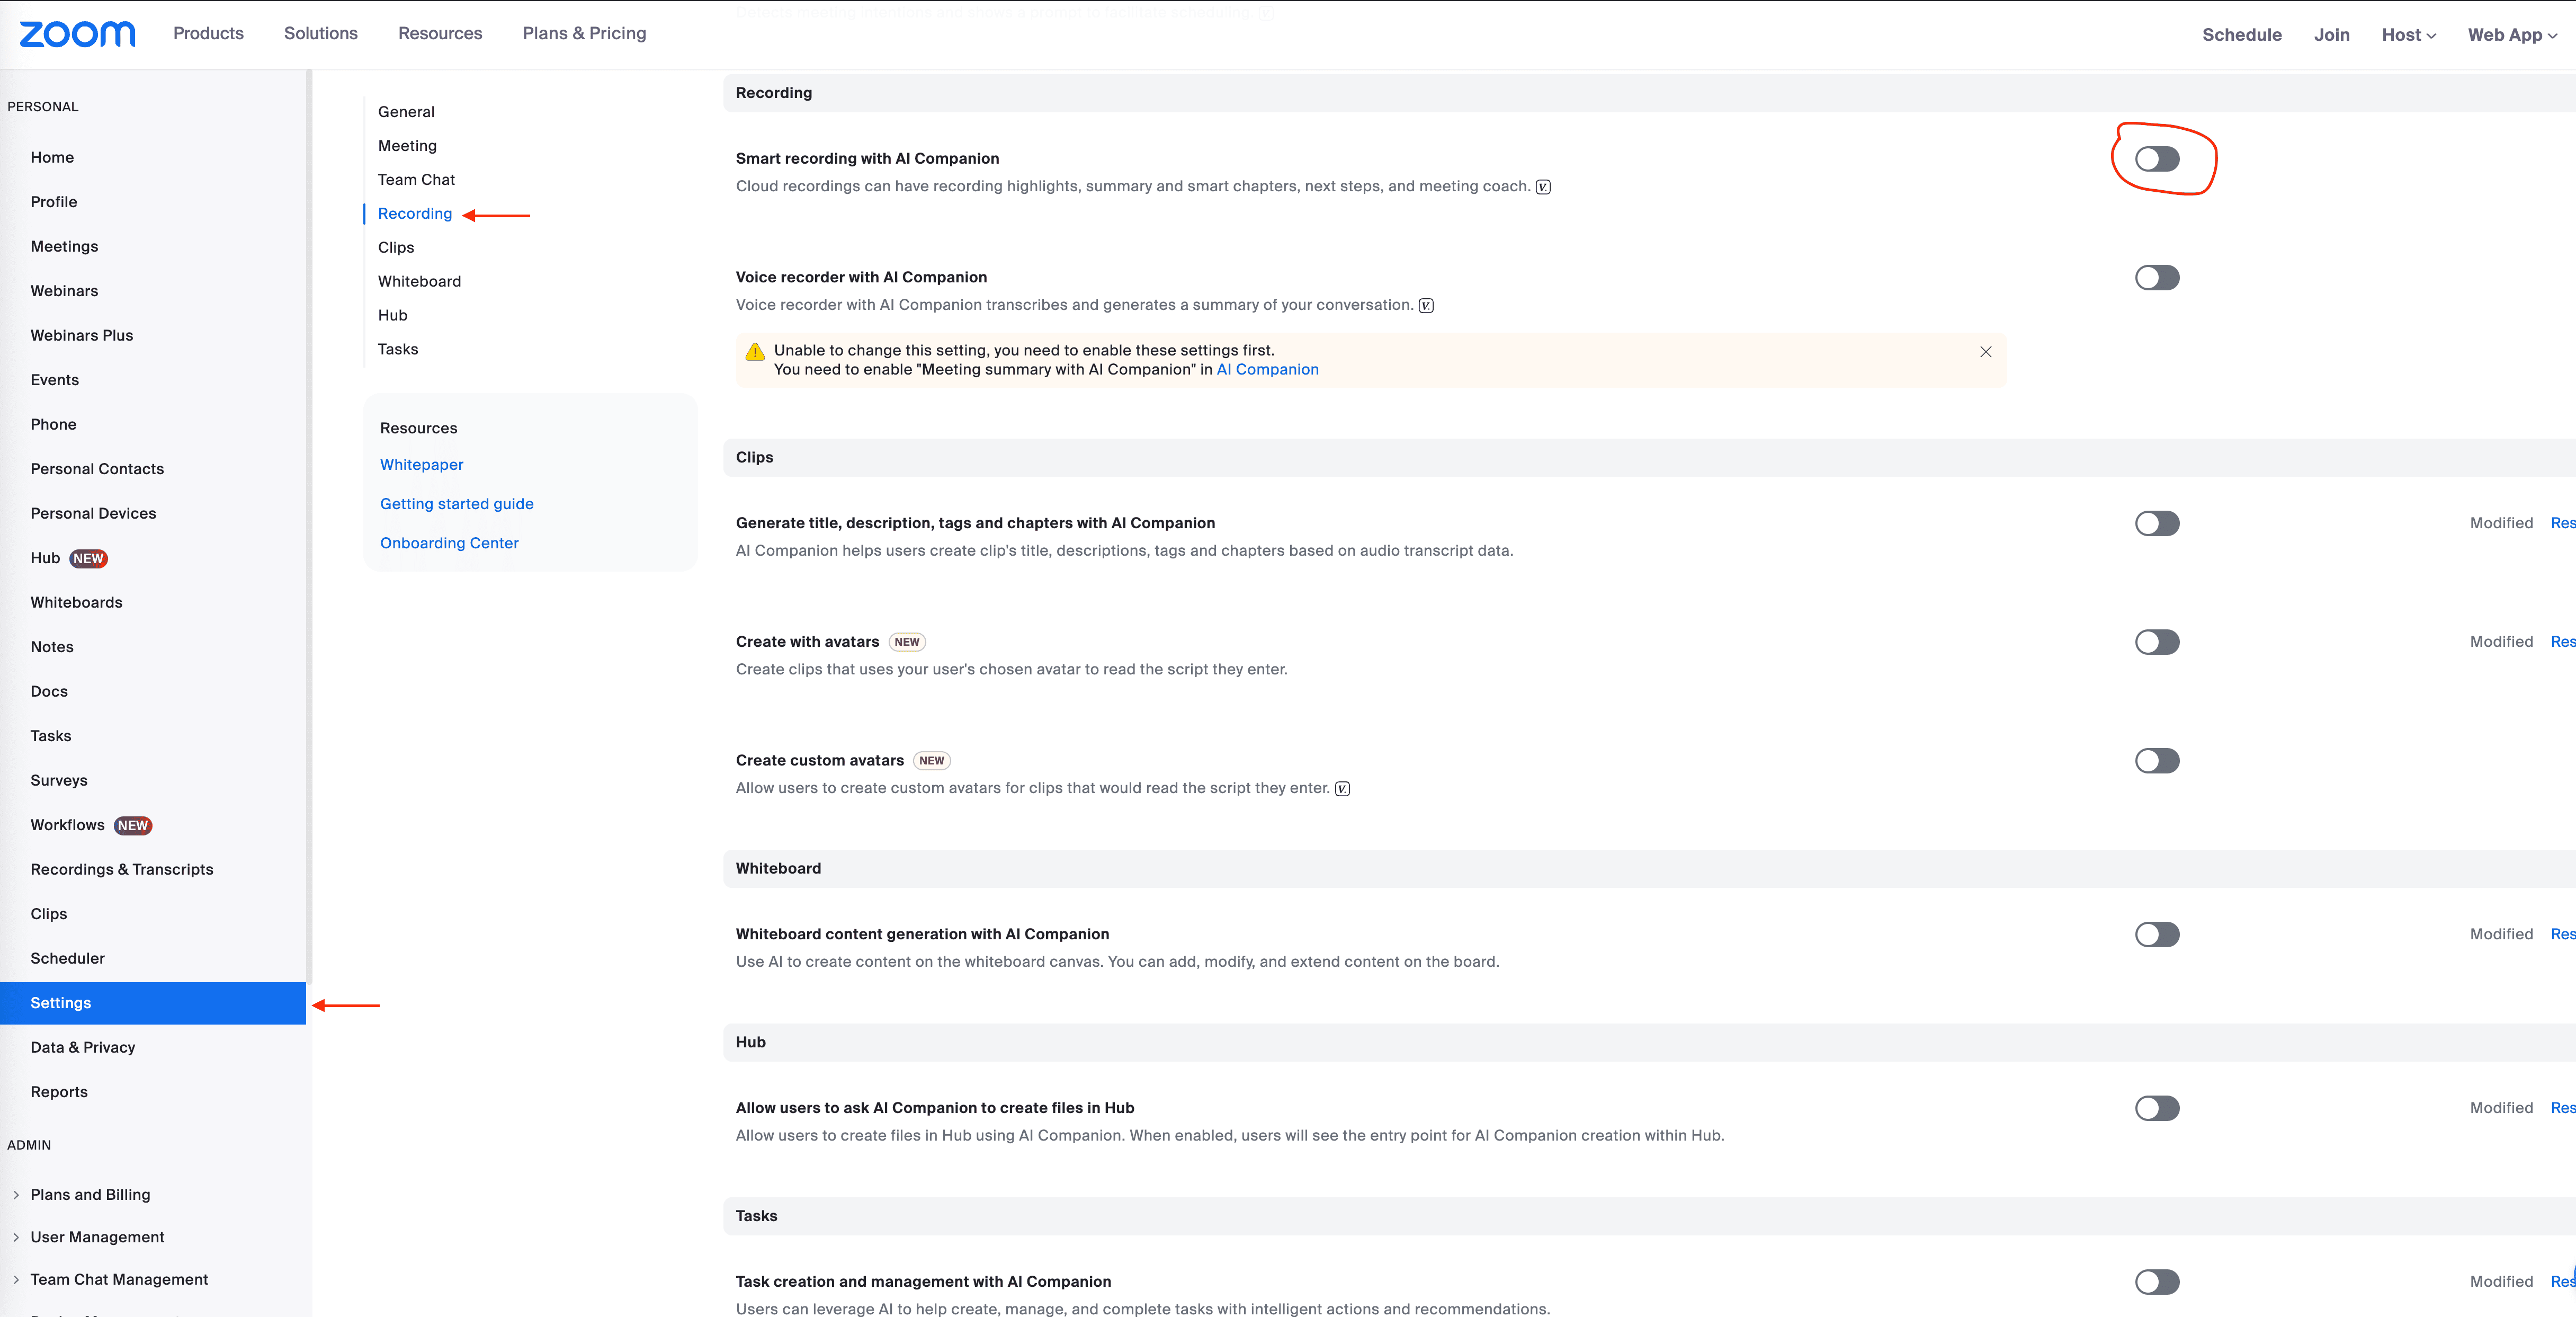The height and width of the screenshot is (1317, 2576).
Task: Open the Host dropdown menu
Action: pos(2408,35)
